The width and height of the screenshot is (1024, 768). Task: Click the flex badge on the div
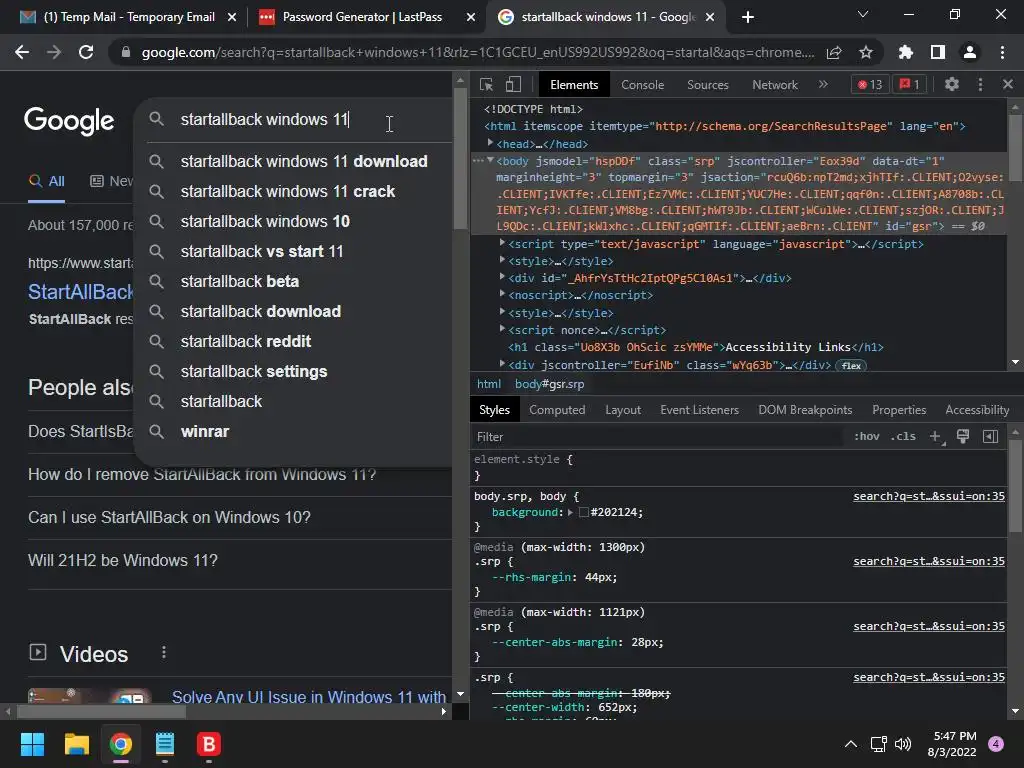(x=850, y=366)
